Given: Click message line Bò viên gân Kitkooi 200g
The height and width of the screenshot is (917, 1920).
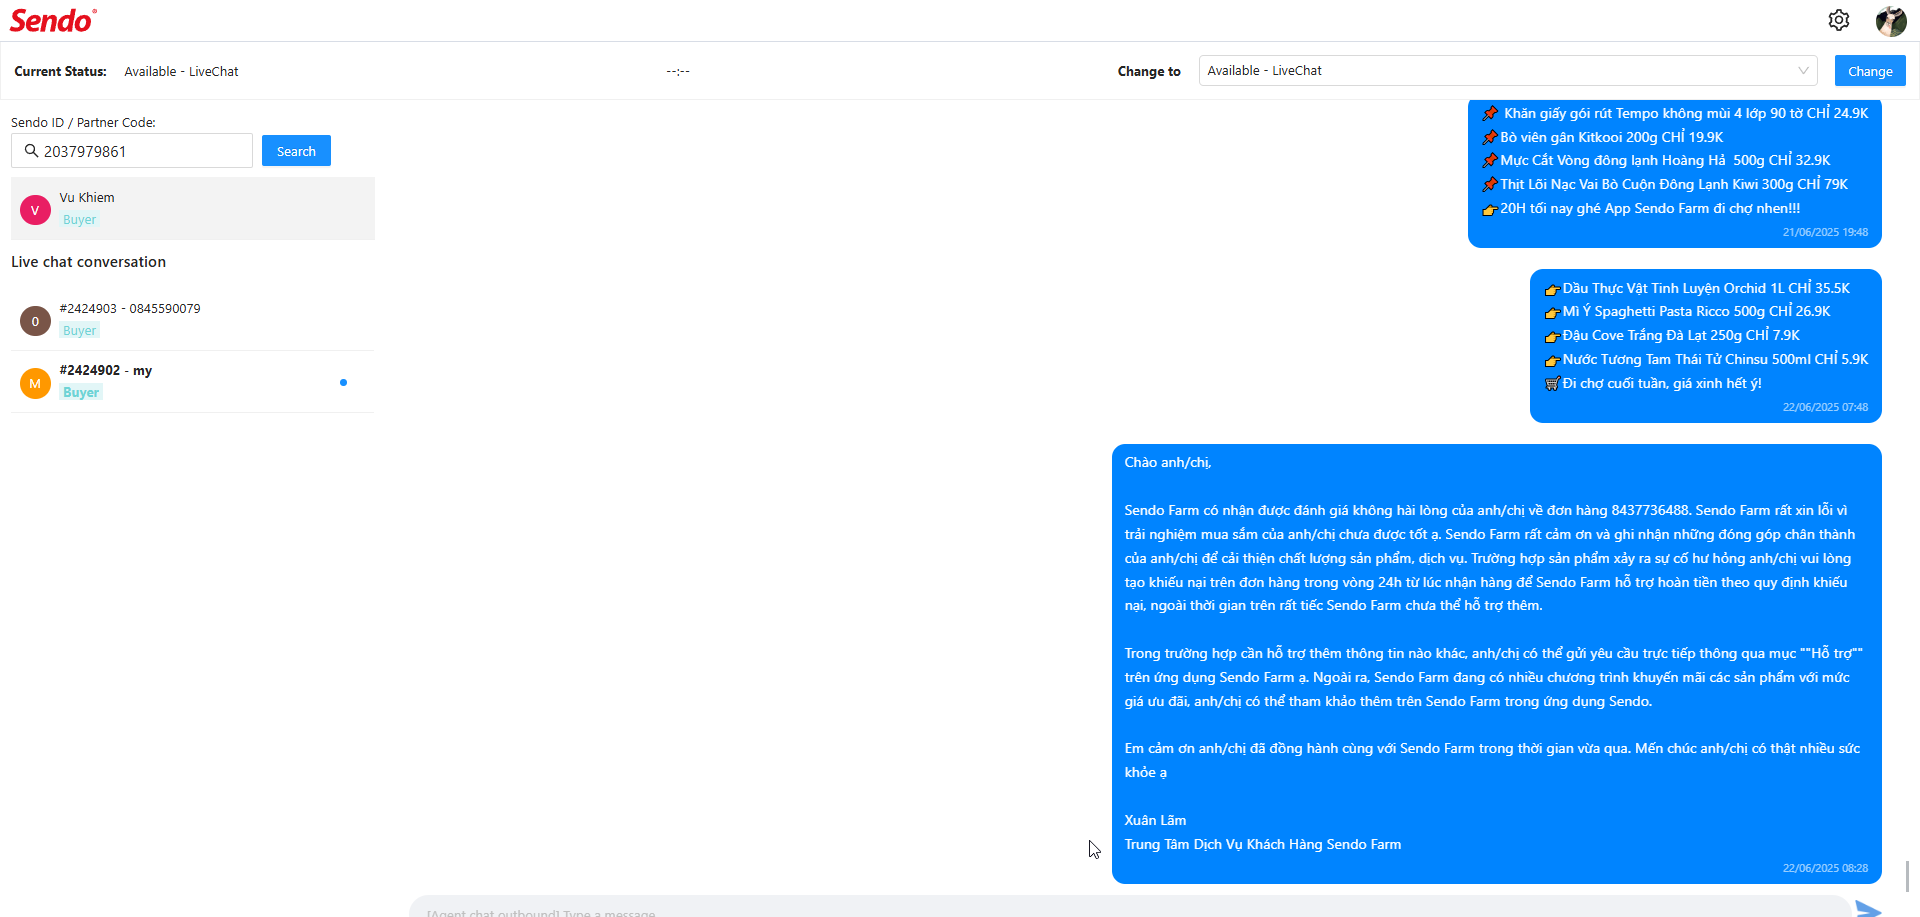Looking at the screenshot, I should [x=1603, y=137].
